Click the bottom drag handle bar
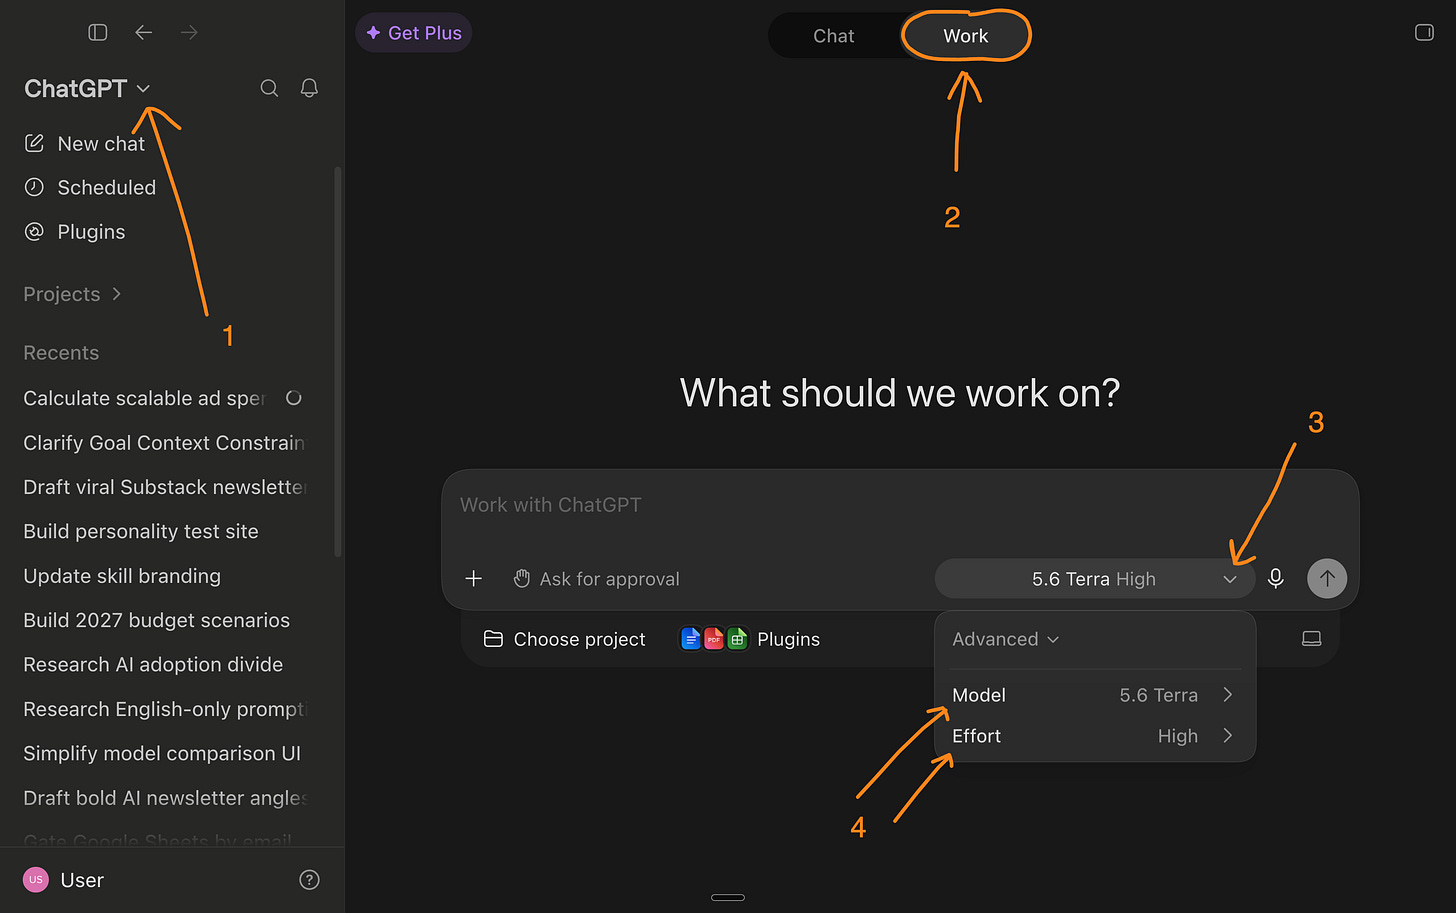 728,897
